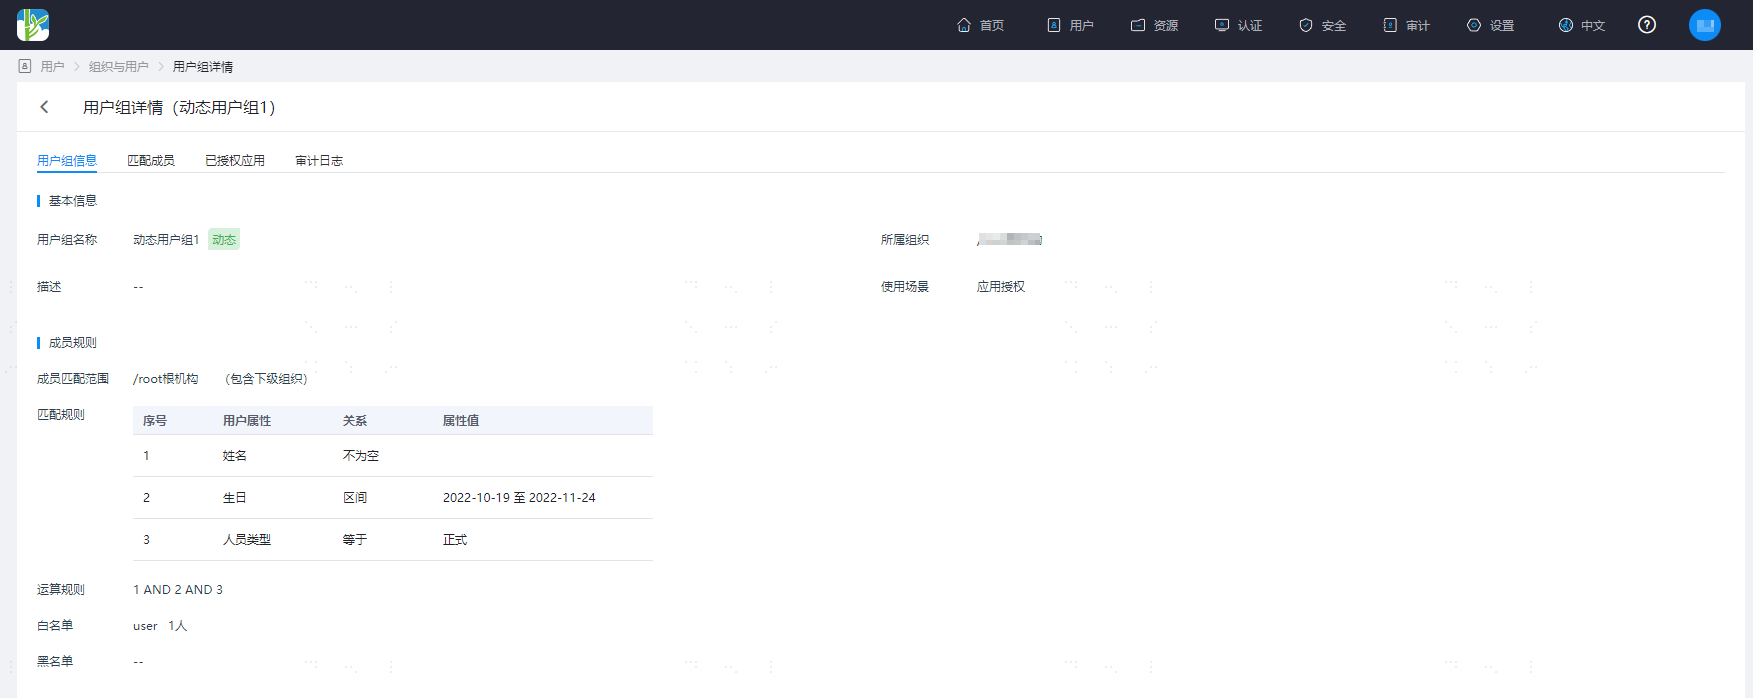Open the 审计 menu item
The height and width of the screenshot is (698, 1753).
tap(1406, 25)
